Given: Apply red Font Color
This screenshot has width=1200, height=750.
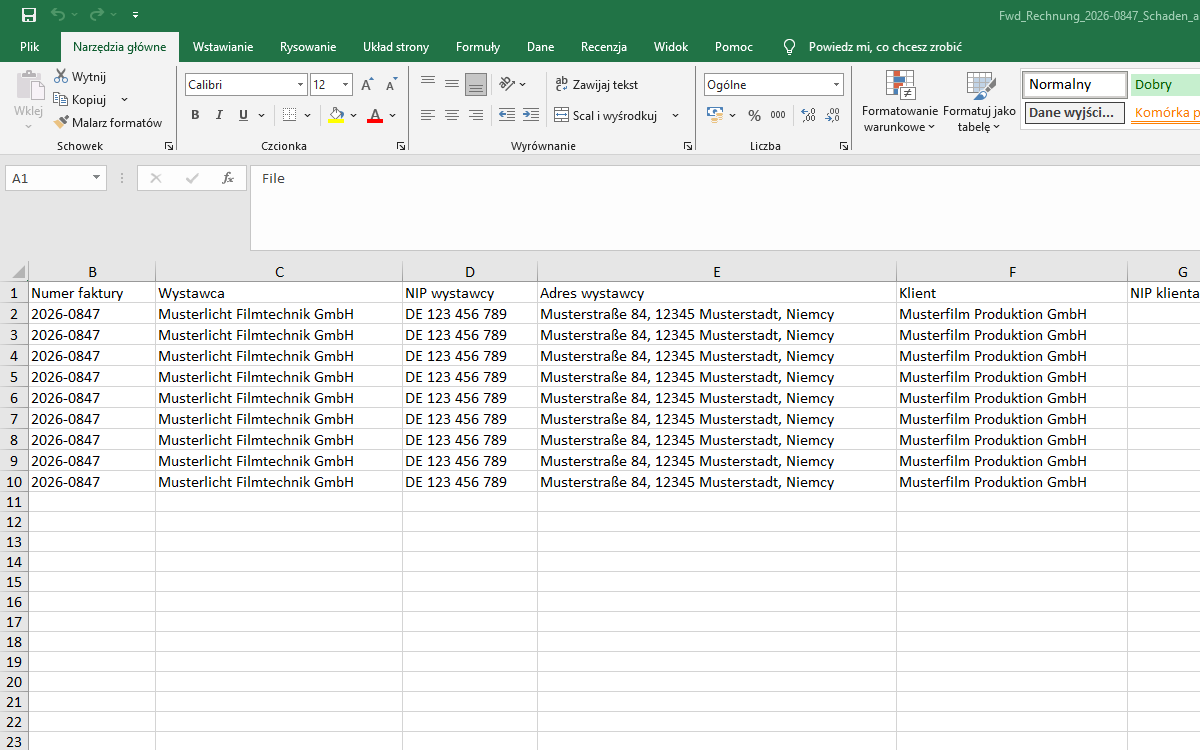Looking at the screenshot, I should coord(375,115).
